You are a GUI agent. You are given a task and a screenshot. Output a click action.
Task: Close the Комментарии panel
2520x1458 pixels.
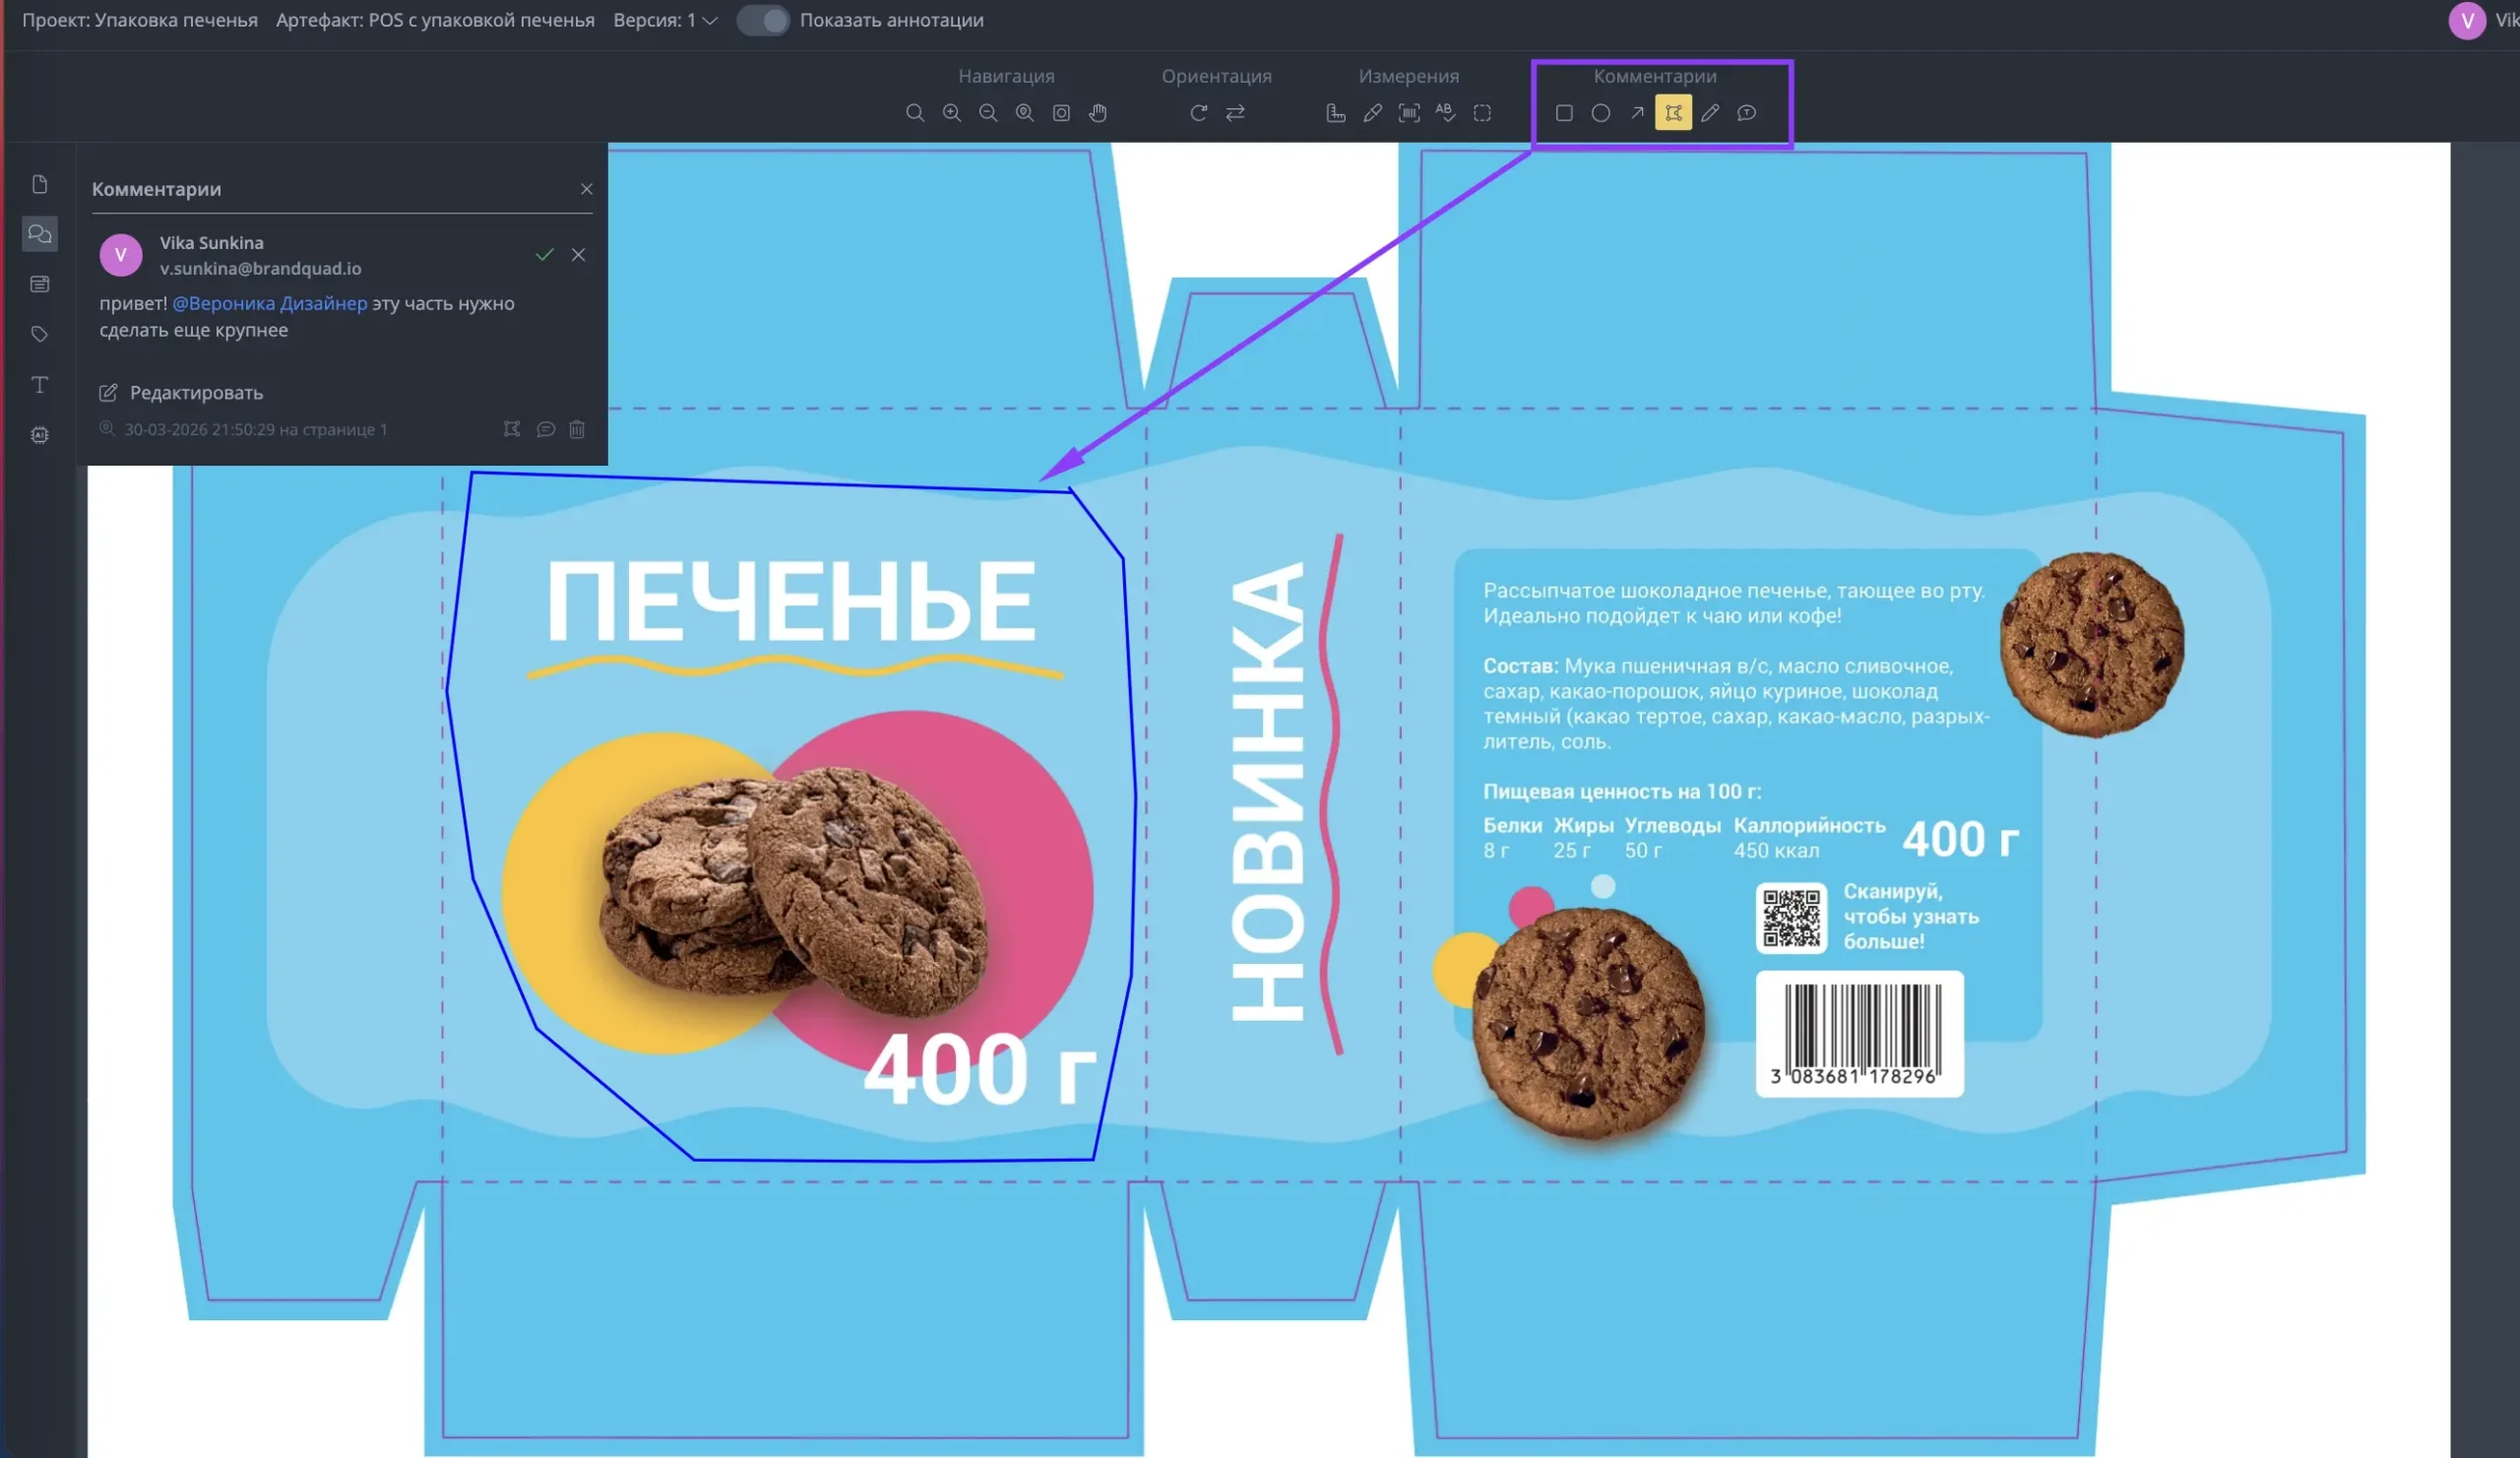coord(587,188)
